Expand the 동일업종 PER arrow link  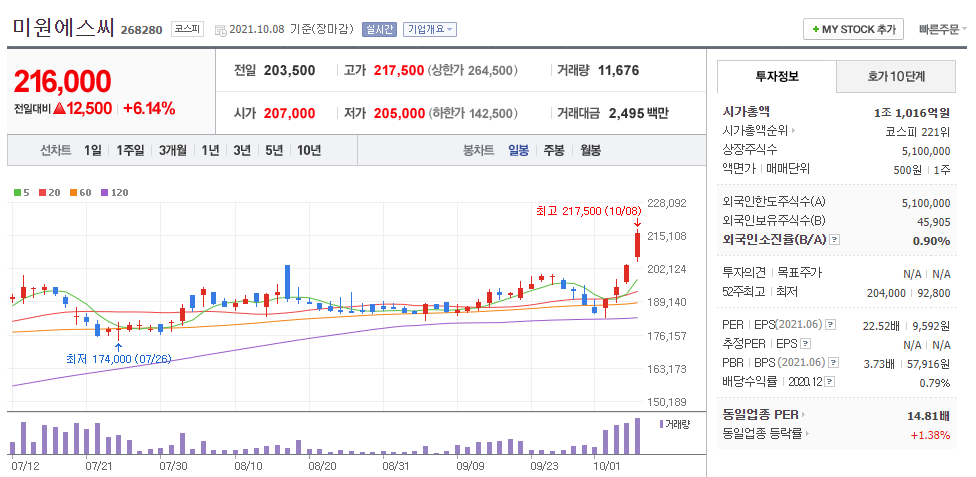pos(803,414)
